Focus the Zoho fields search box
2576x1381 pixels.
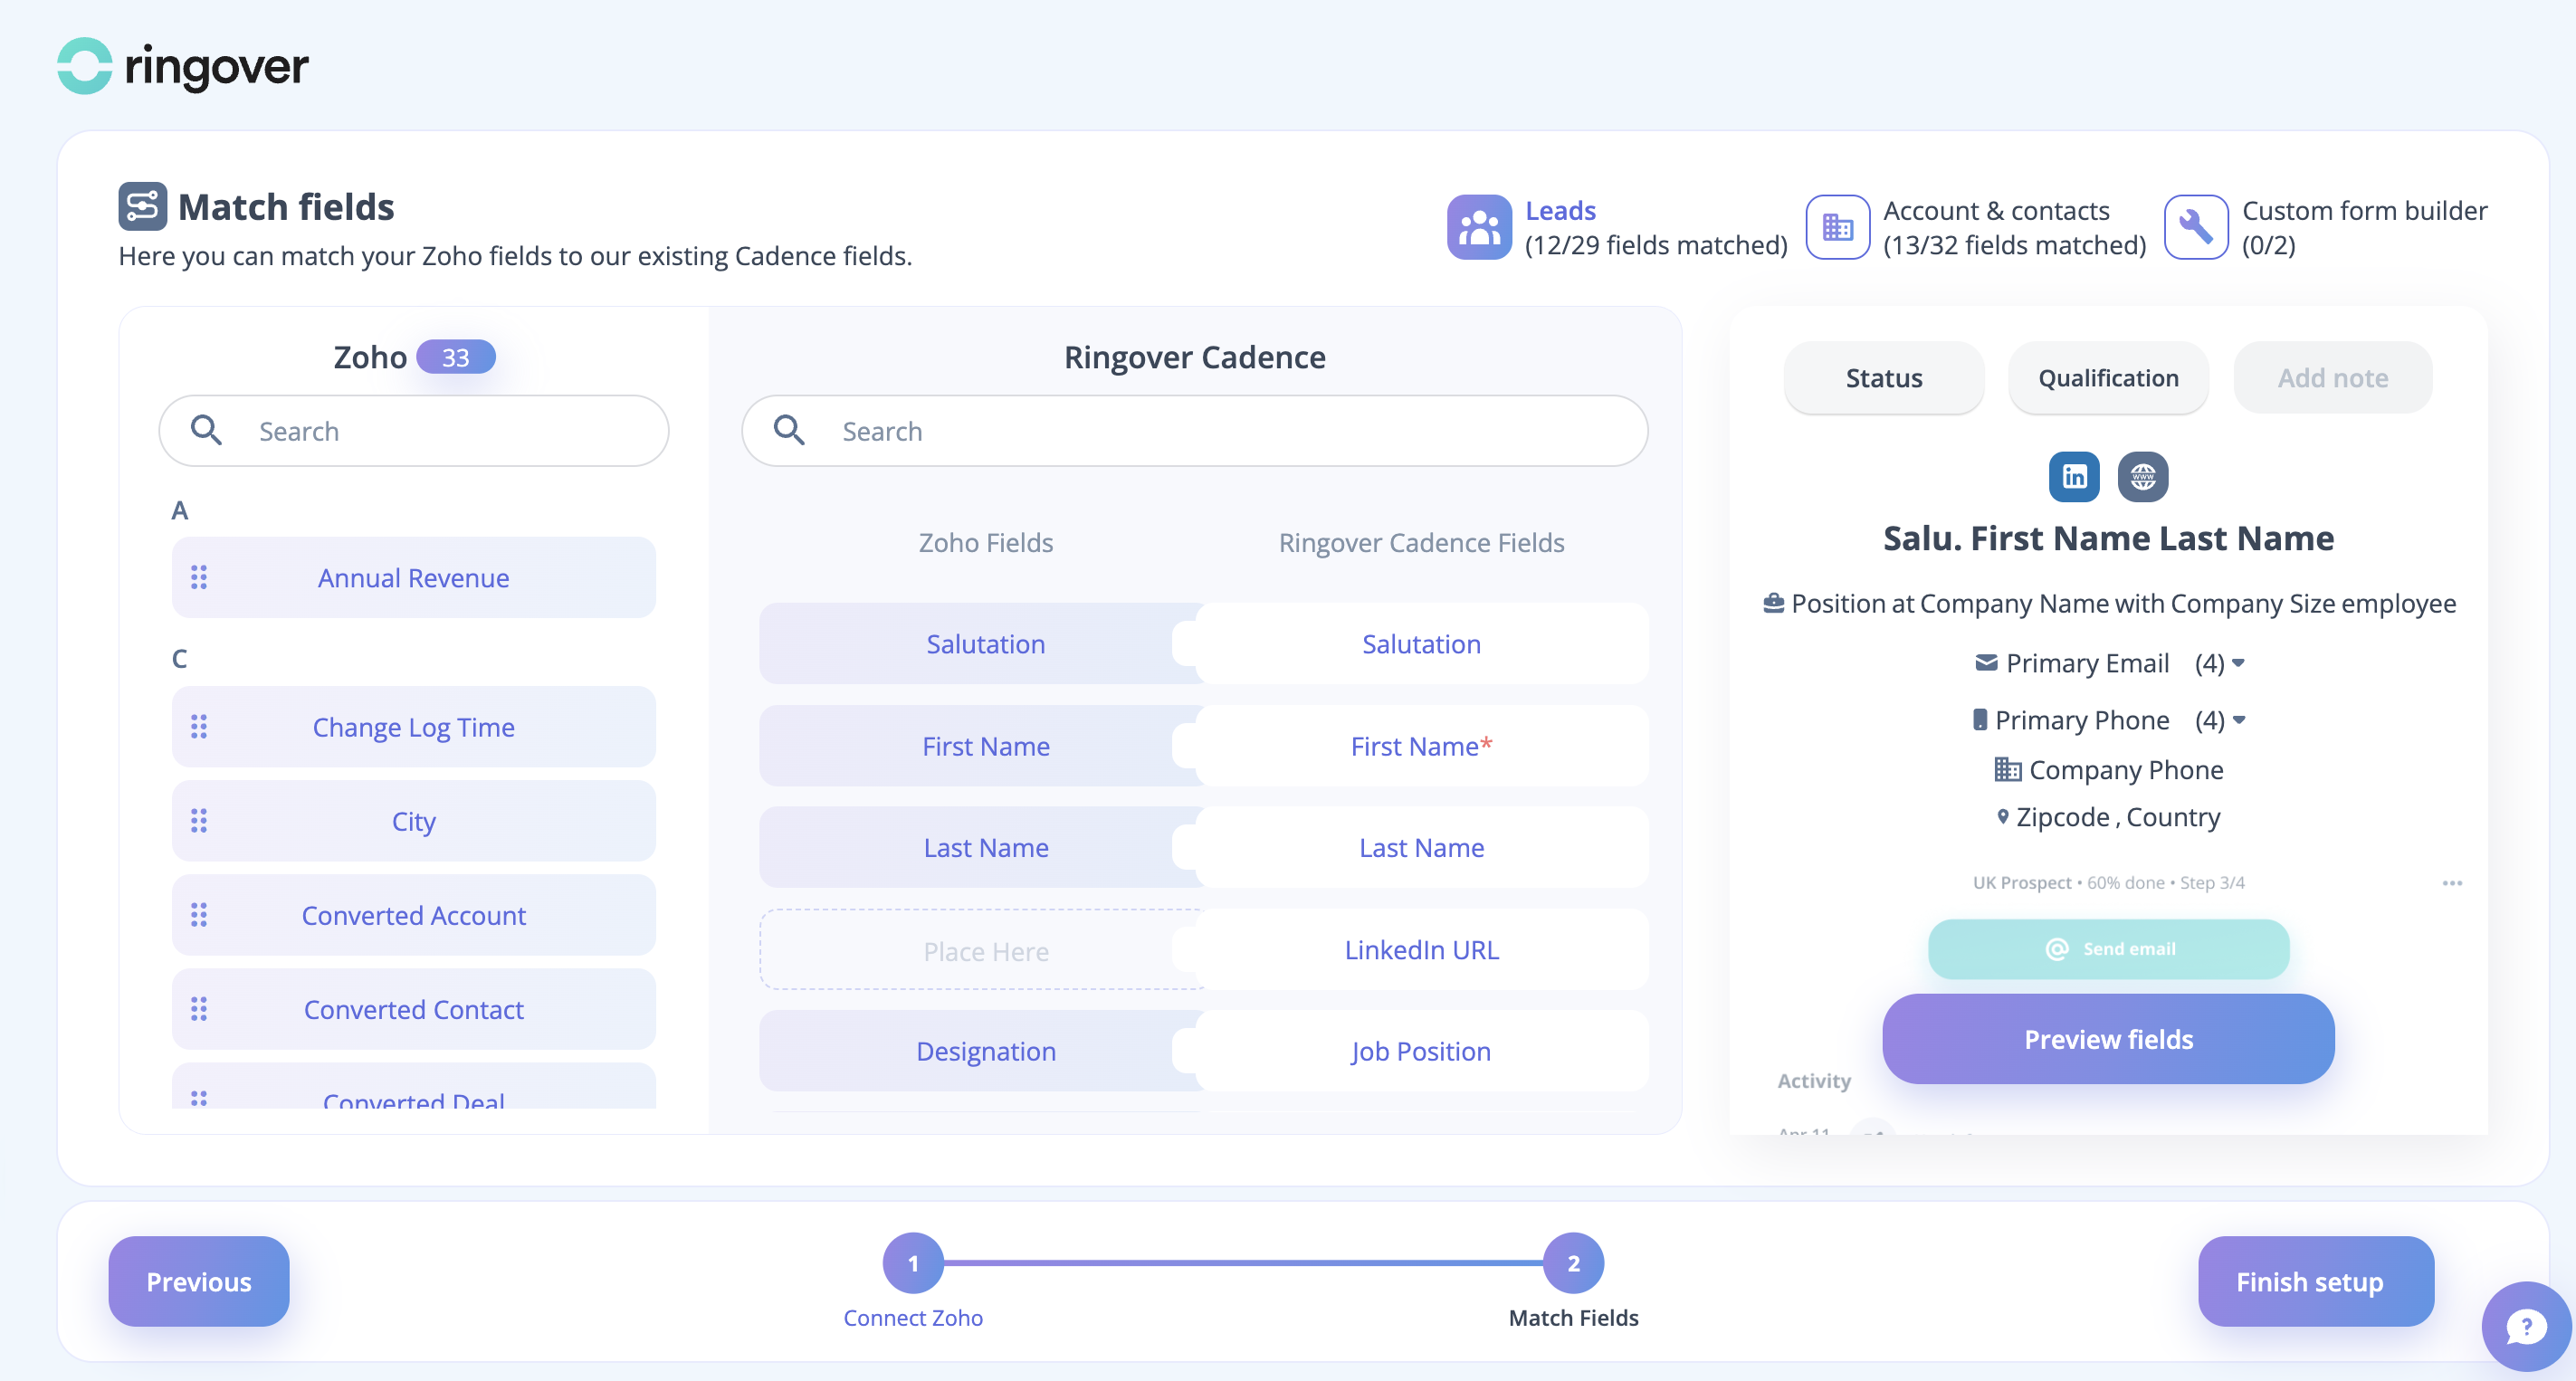(414, 430)
